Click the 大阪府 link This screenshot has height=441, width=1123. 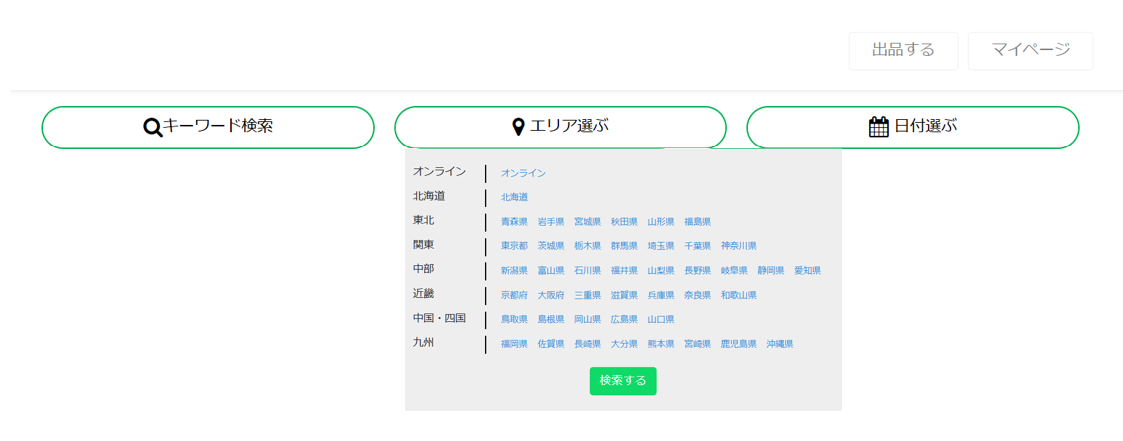coord(551,295)
